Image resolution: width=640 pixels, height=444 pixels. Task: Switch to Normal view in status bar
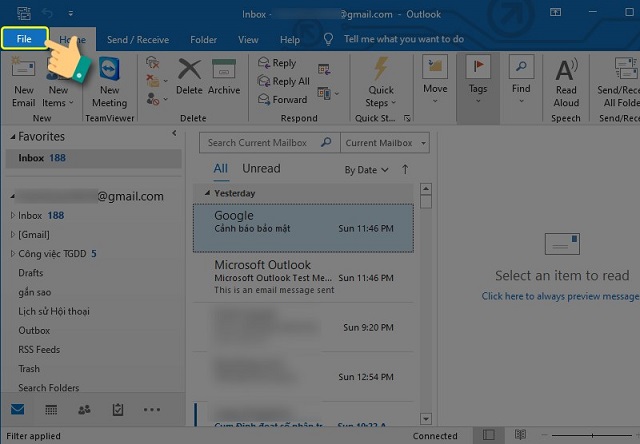(x=489, y=435)
